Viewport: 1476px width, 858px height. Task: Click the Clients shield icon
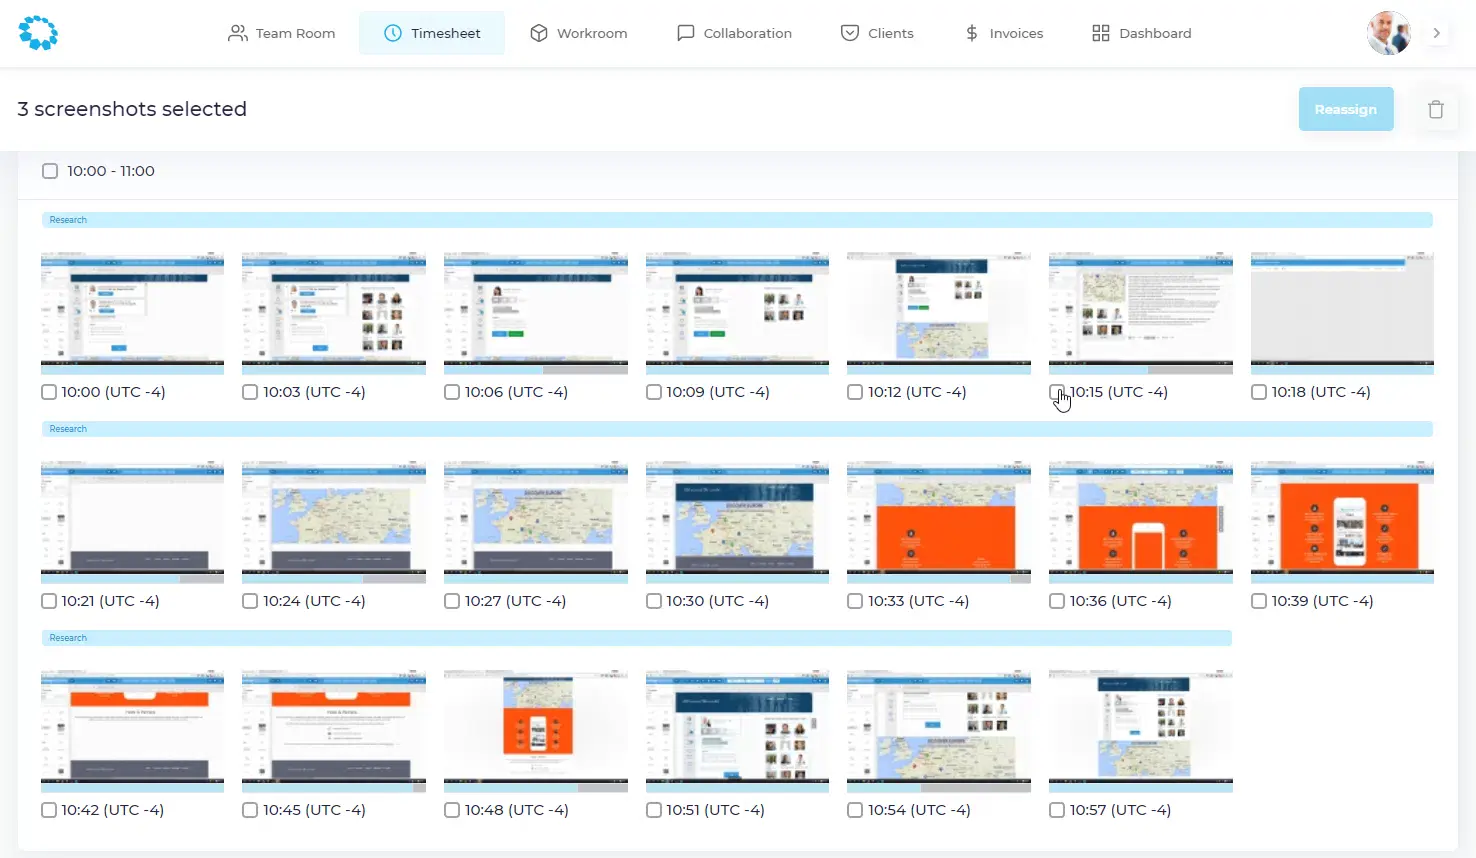click(850, 33)
